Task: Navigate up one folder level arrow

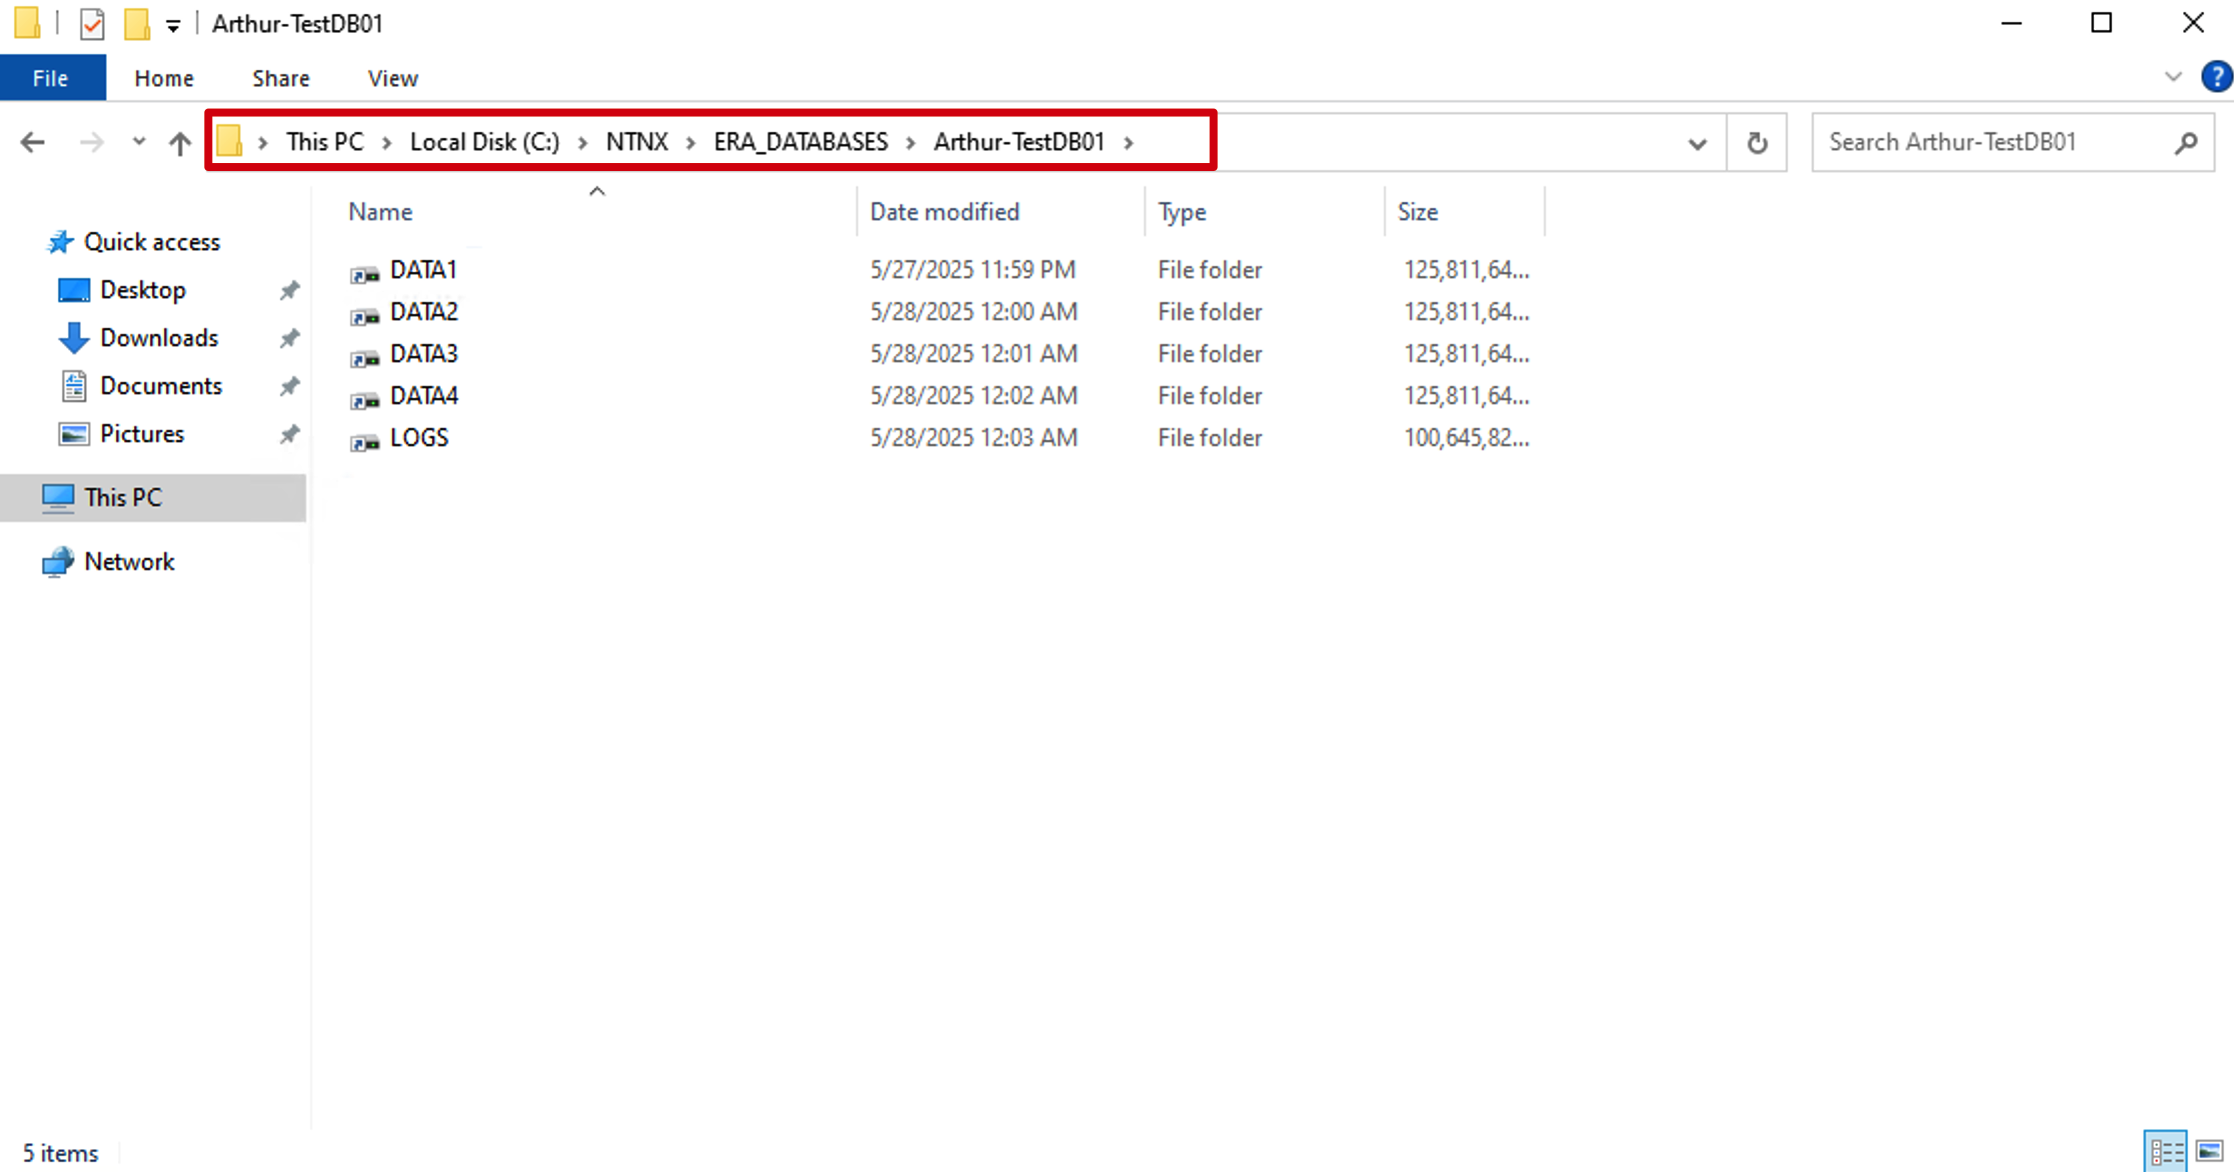Action: click(x=180, y=143)
